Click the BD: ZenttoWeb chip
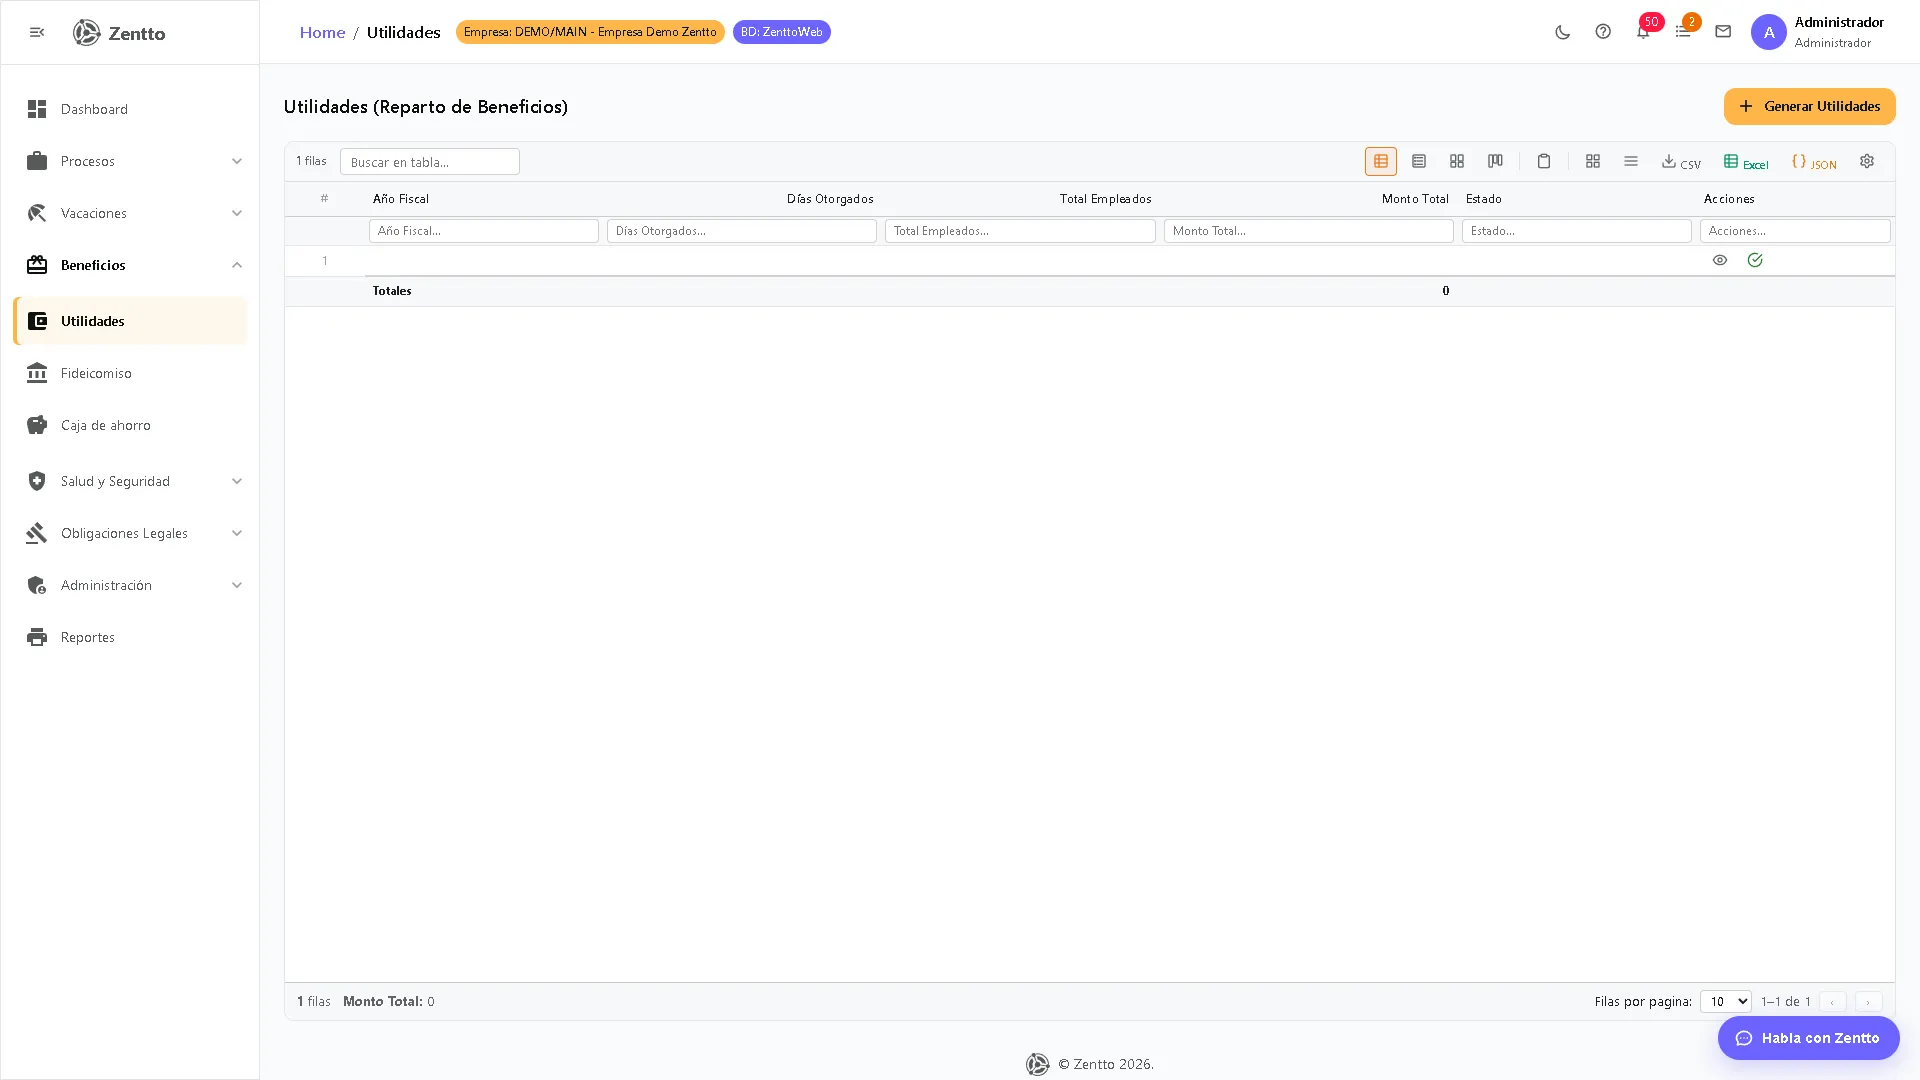 click(x=782, y=32)
